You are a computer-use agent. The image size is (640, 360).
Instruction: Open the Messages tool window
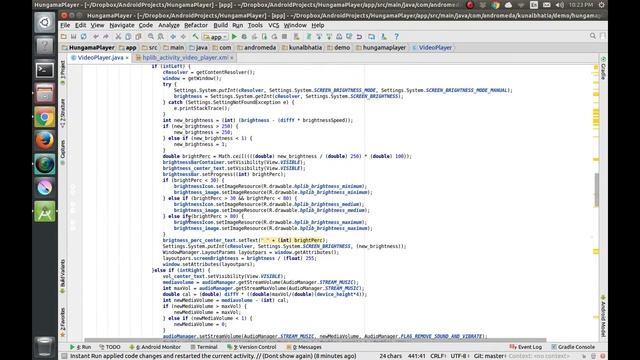(x=304, y=347)
